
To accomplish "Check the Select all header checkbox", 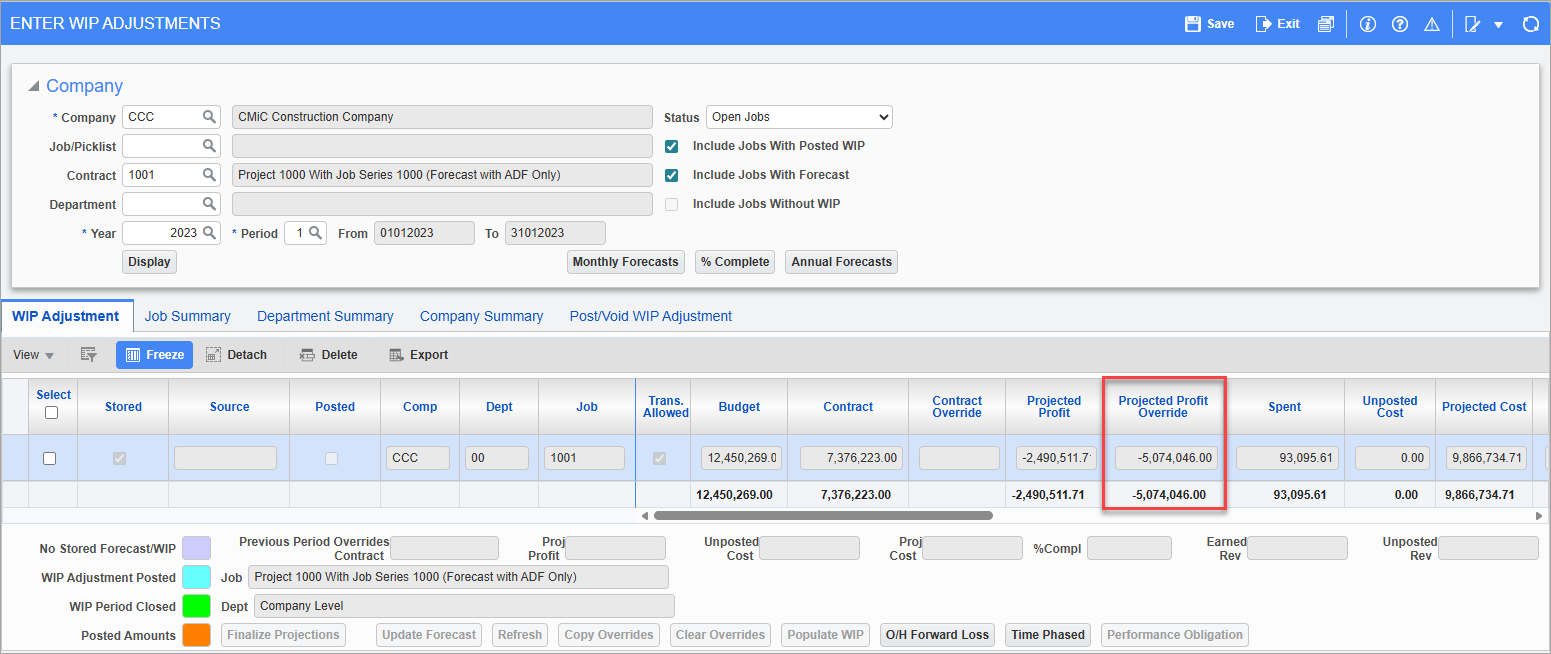I will pos(53,413).
